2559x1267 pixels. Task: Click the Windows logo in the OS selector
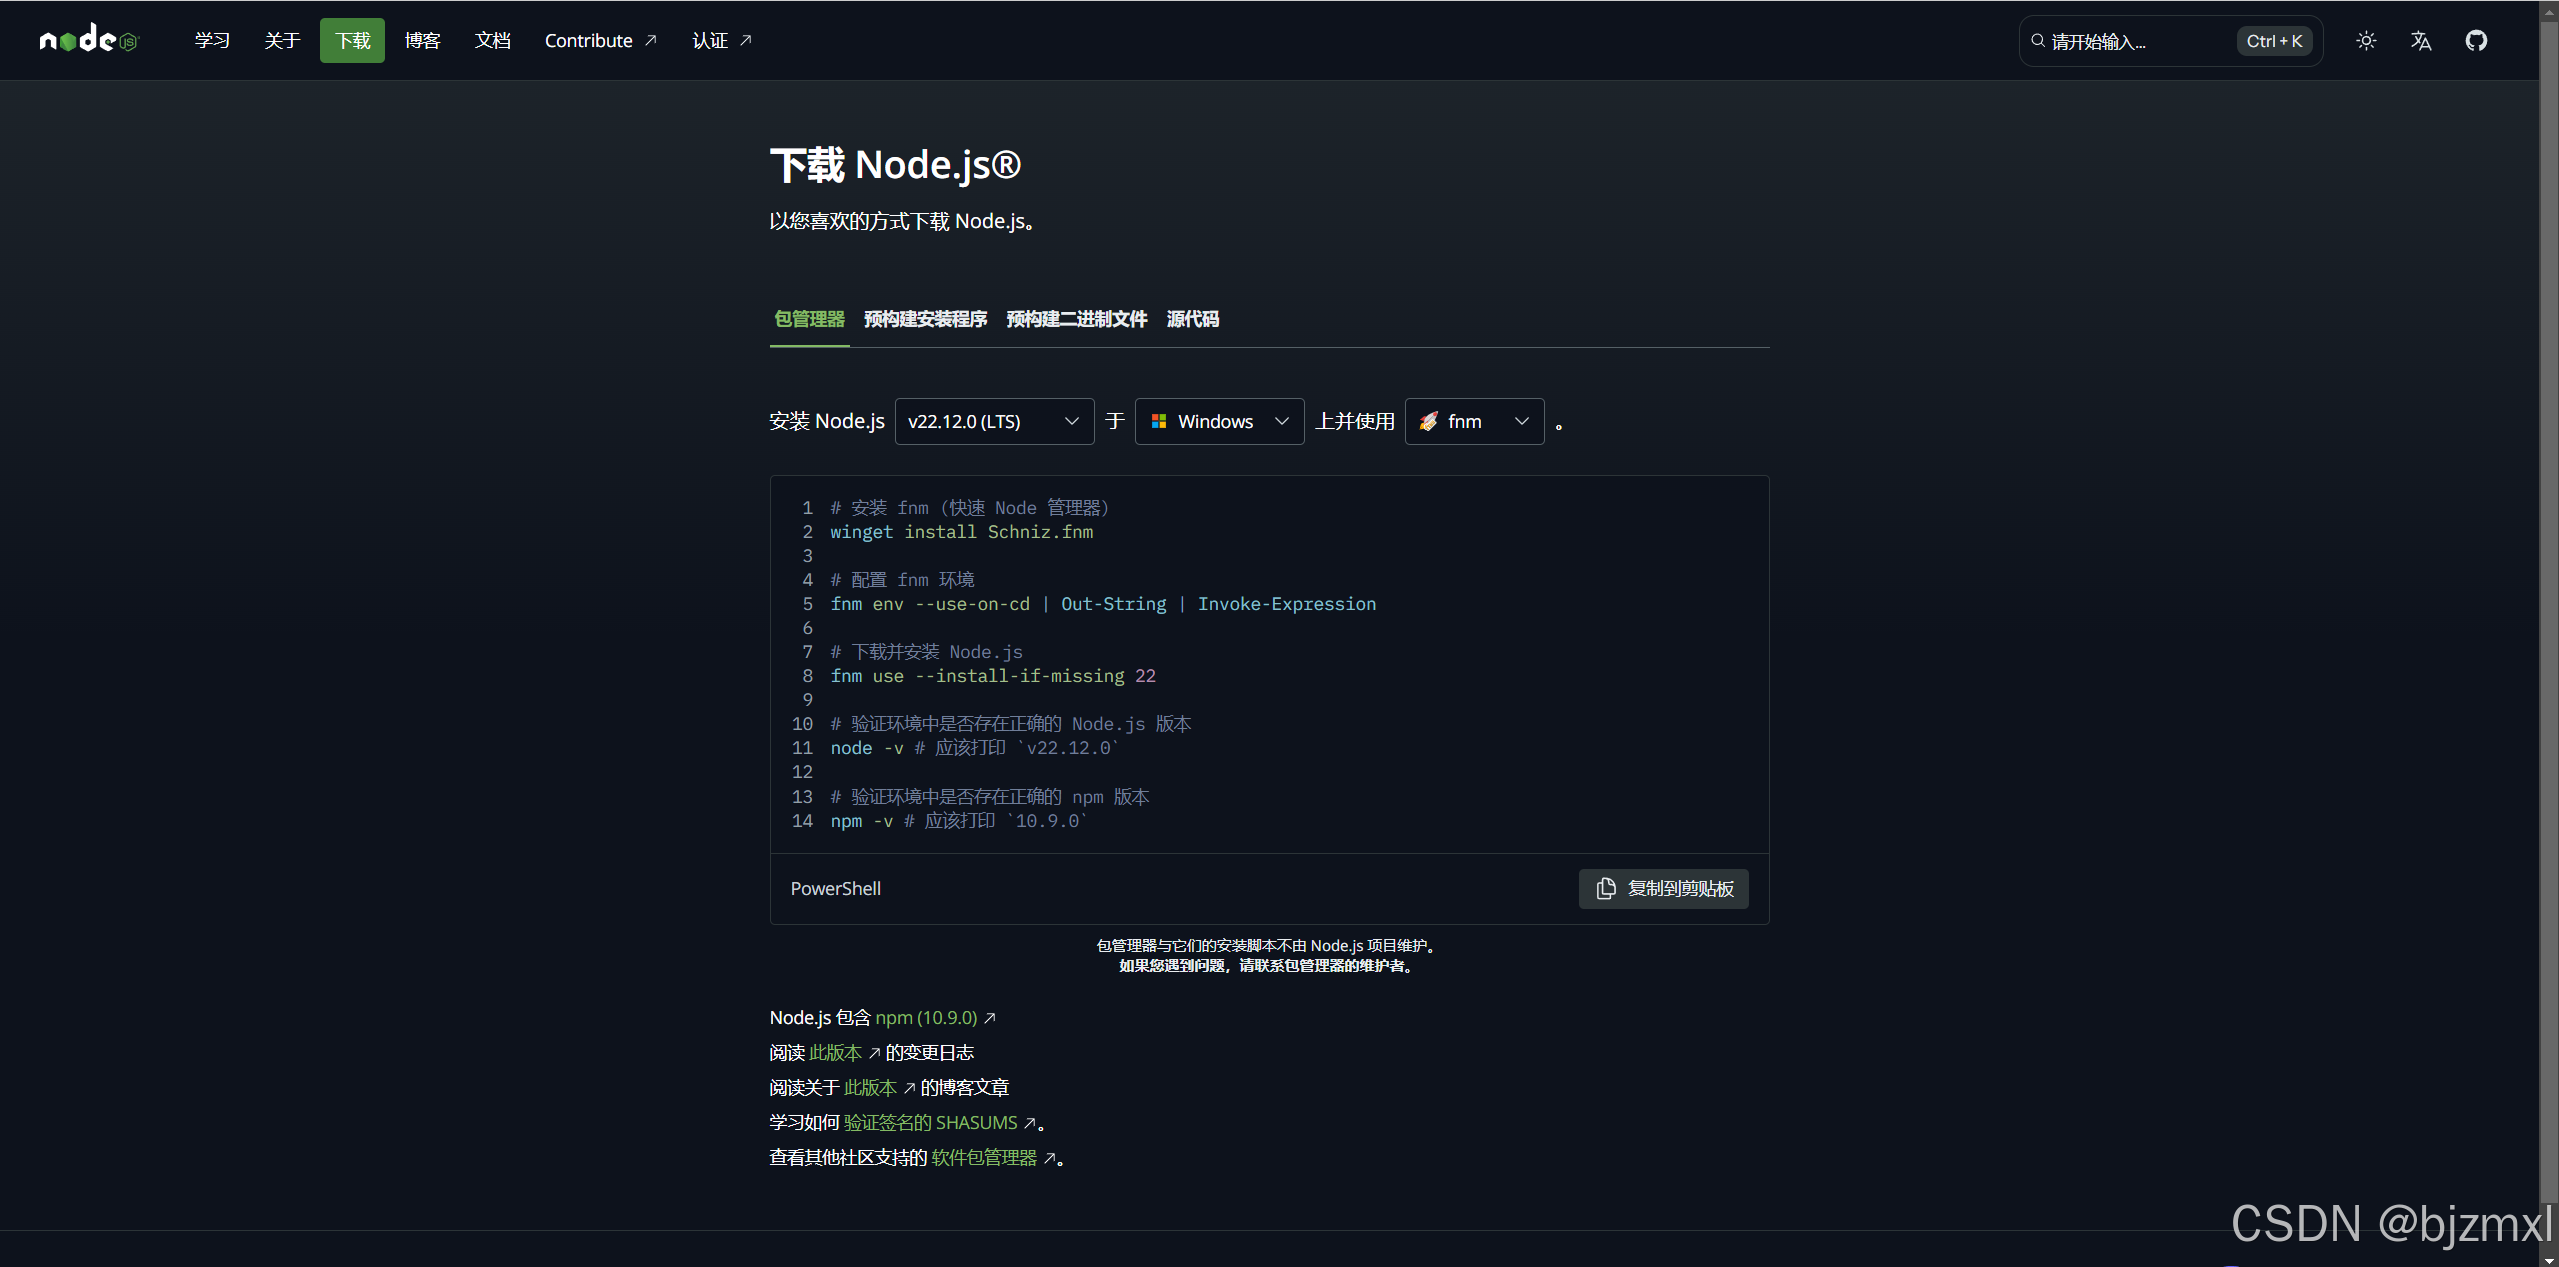(x=1159, y=421)
